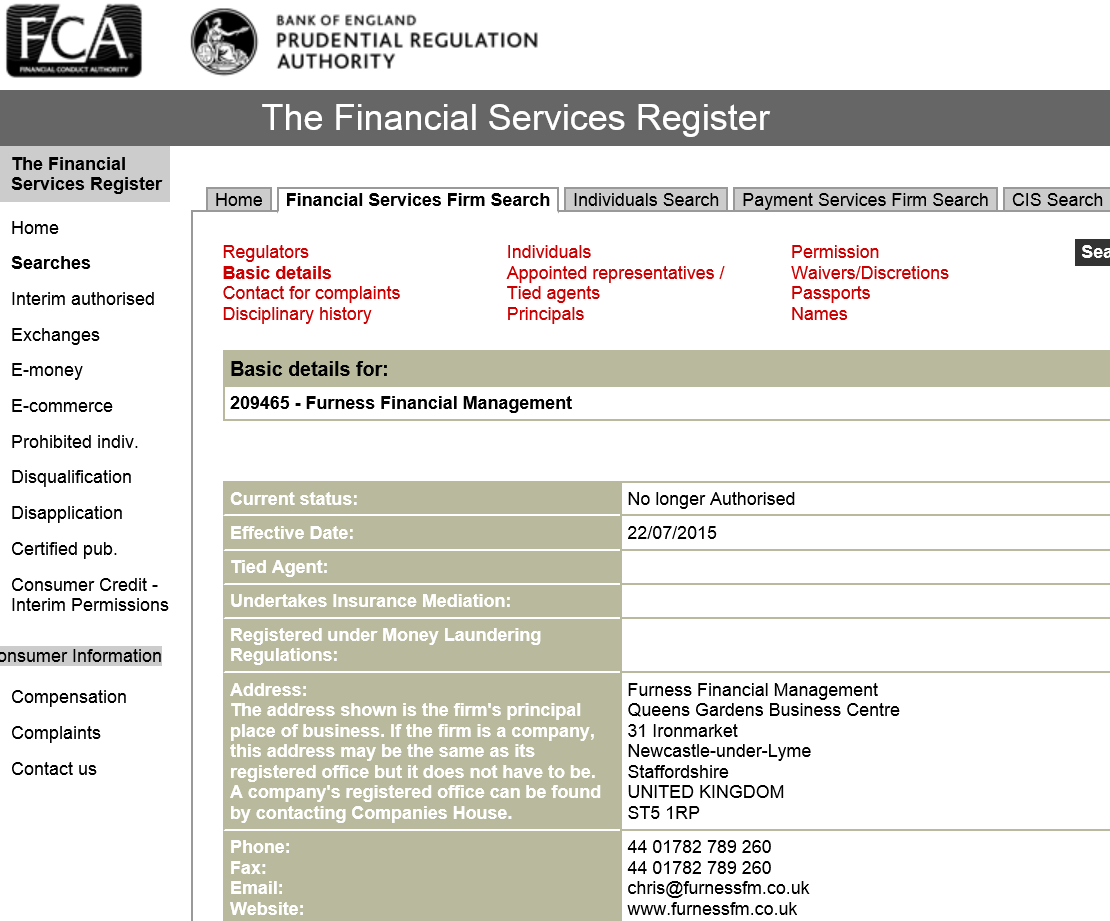View Certified pub. sidebar link

click(x=64, y=549)
